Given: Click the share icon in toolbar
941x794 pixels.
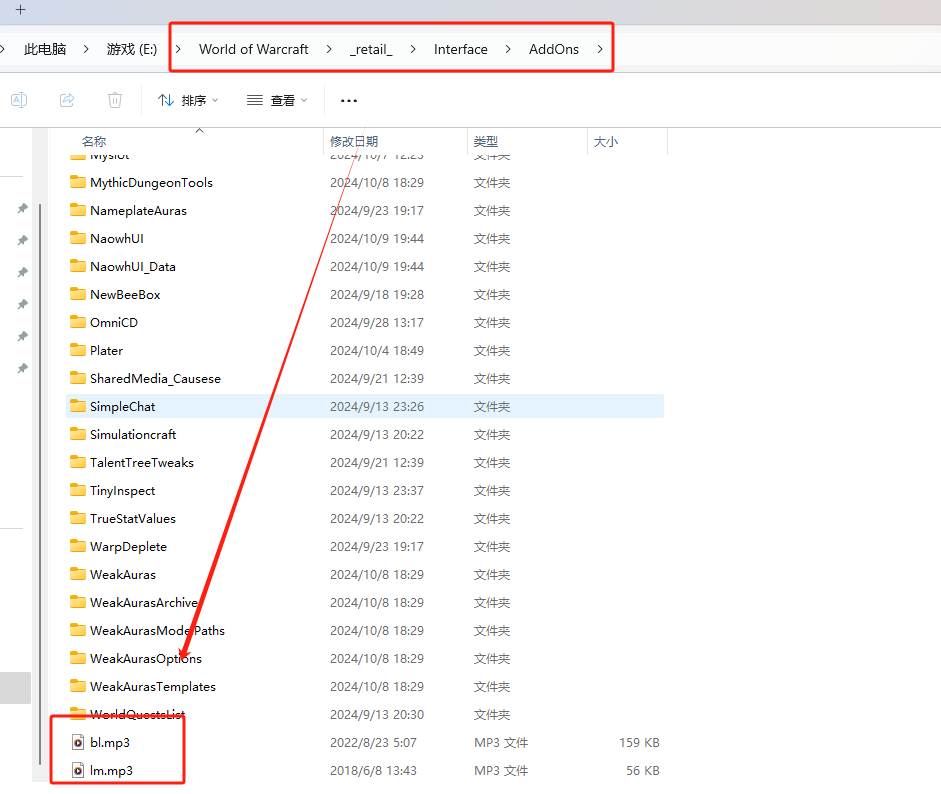Looking at the screenshot, I should (67, 100).
